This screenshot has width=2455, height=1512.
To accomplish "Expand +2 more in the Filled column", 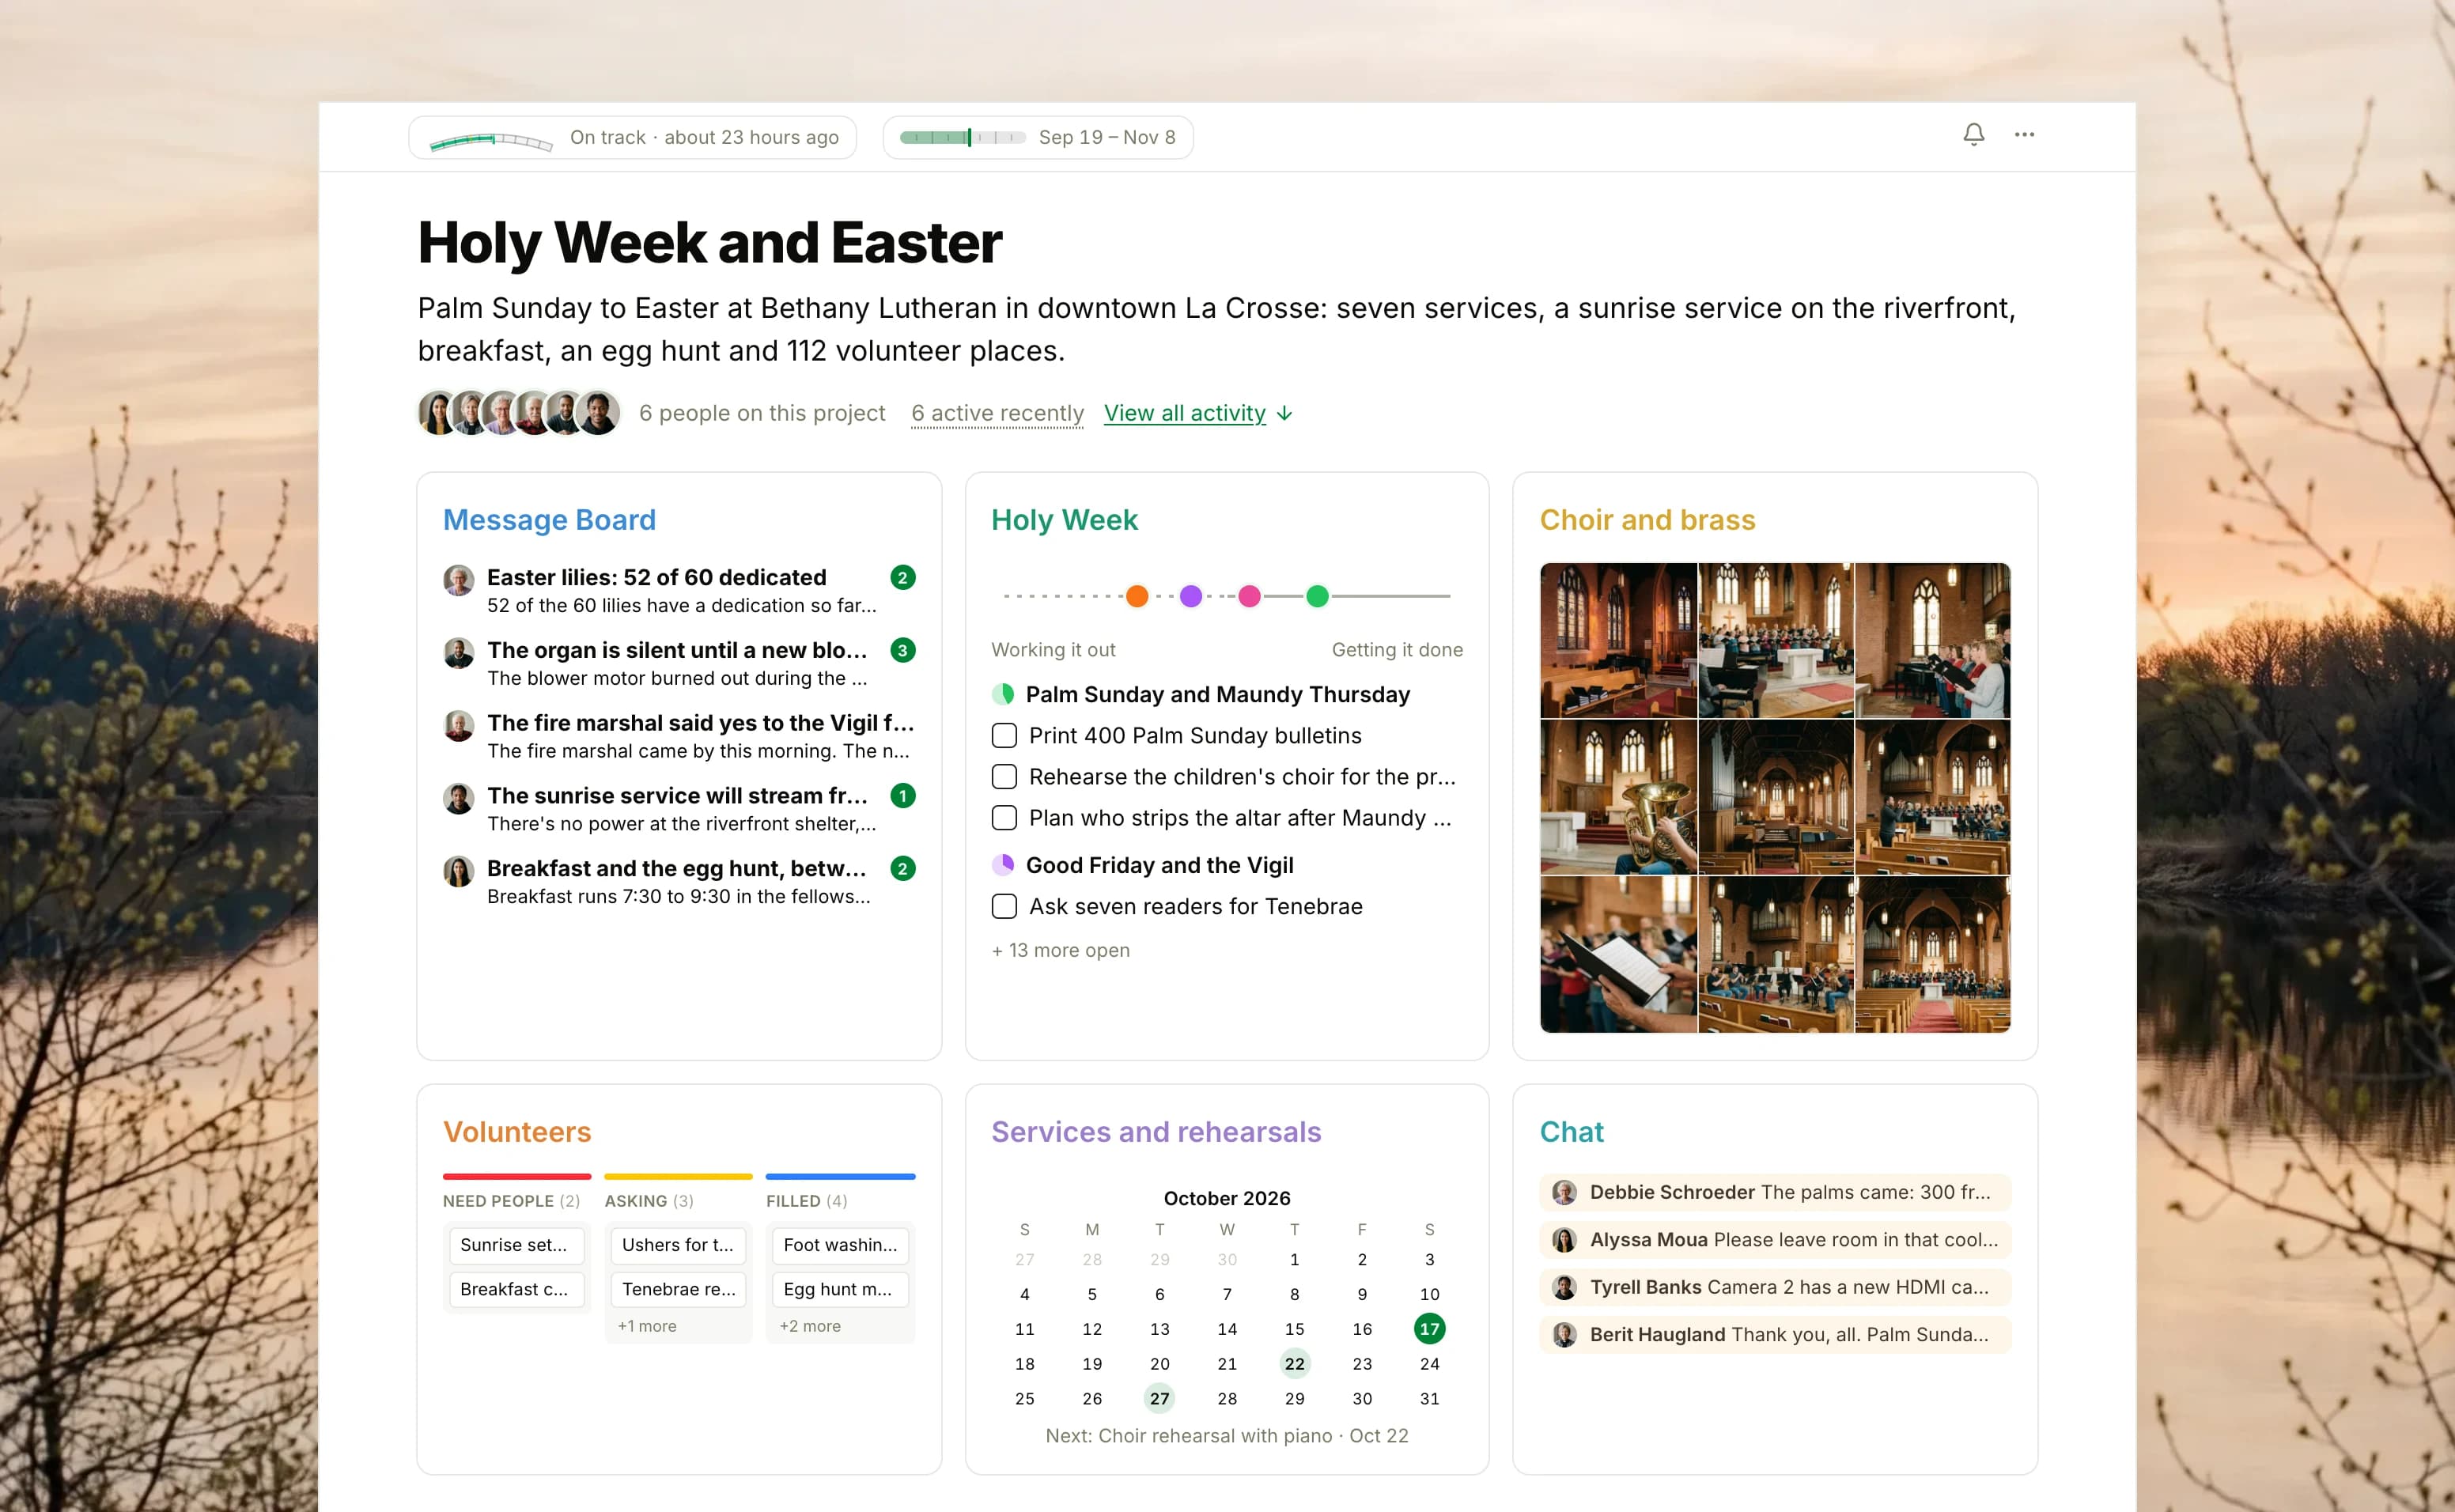I will point(809,1326).
